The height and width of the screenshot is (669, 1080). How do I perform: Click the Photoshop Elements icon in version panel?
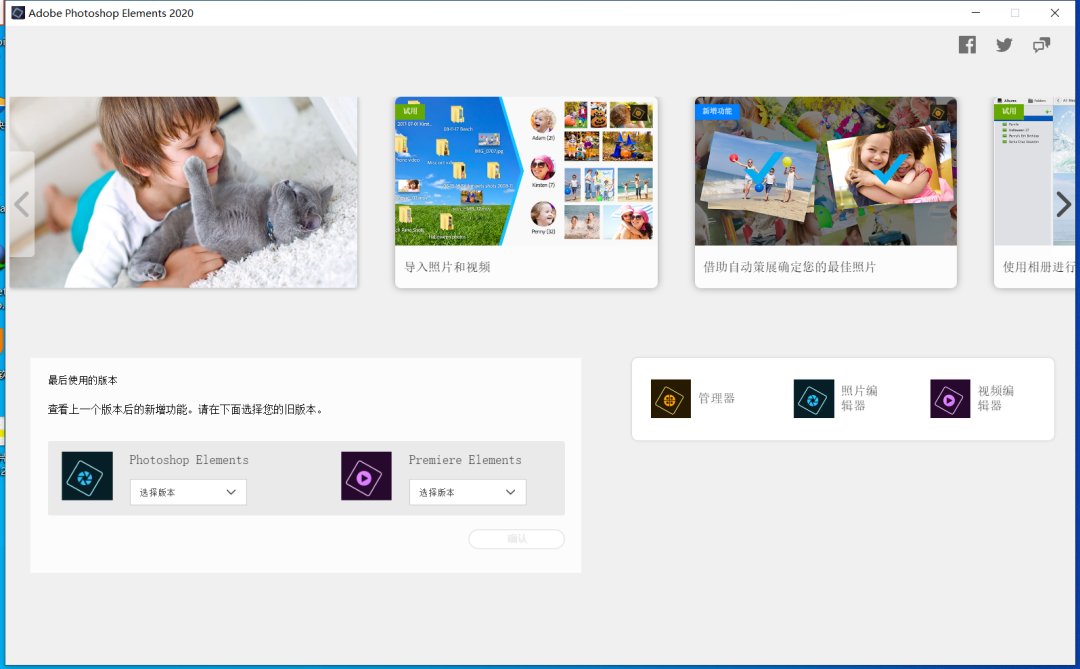[x=87, y=476]
